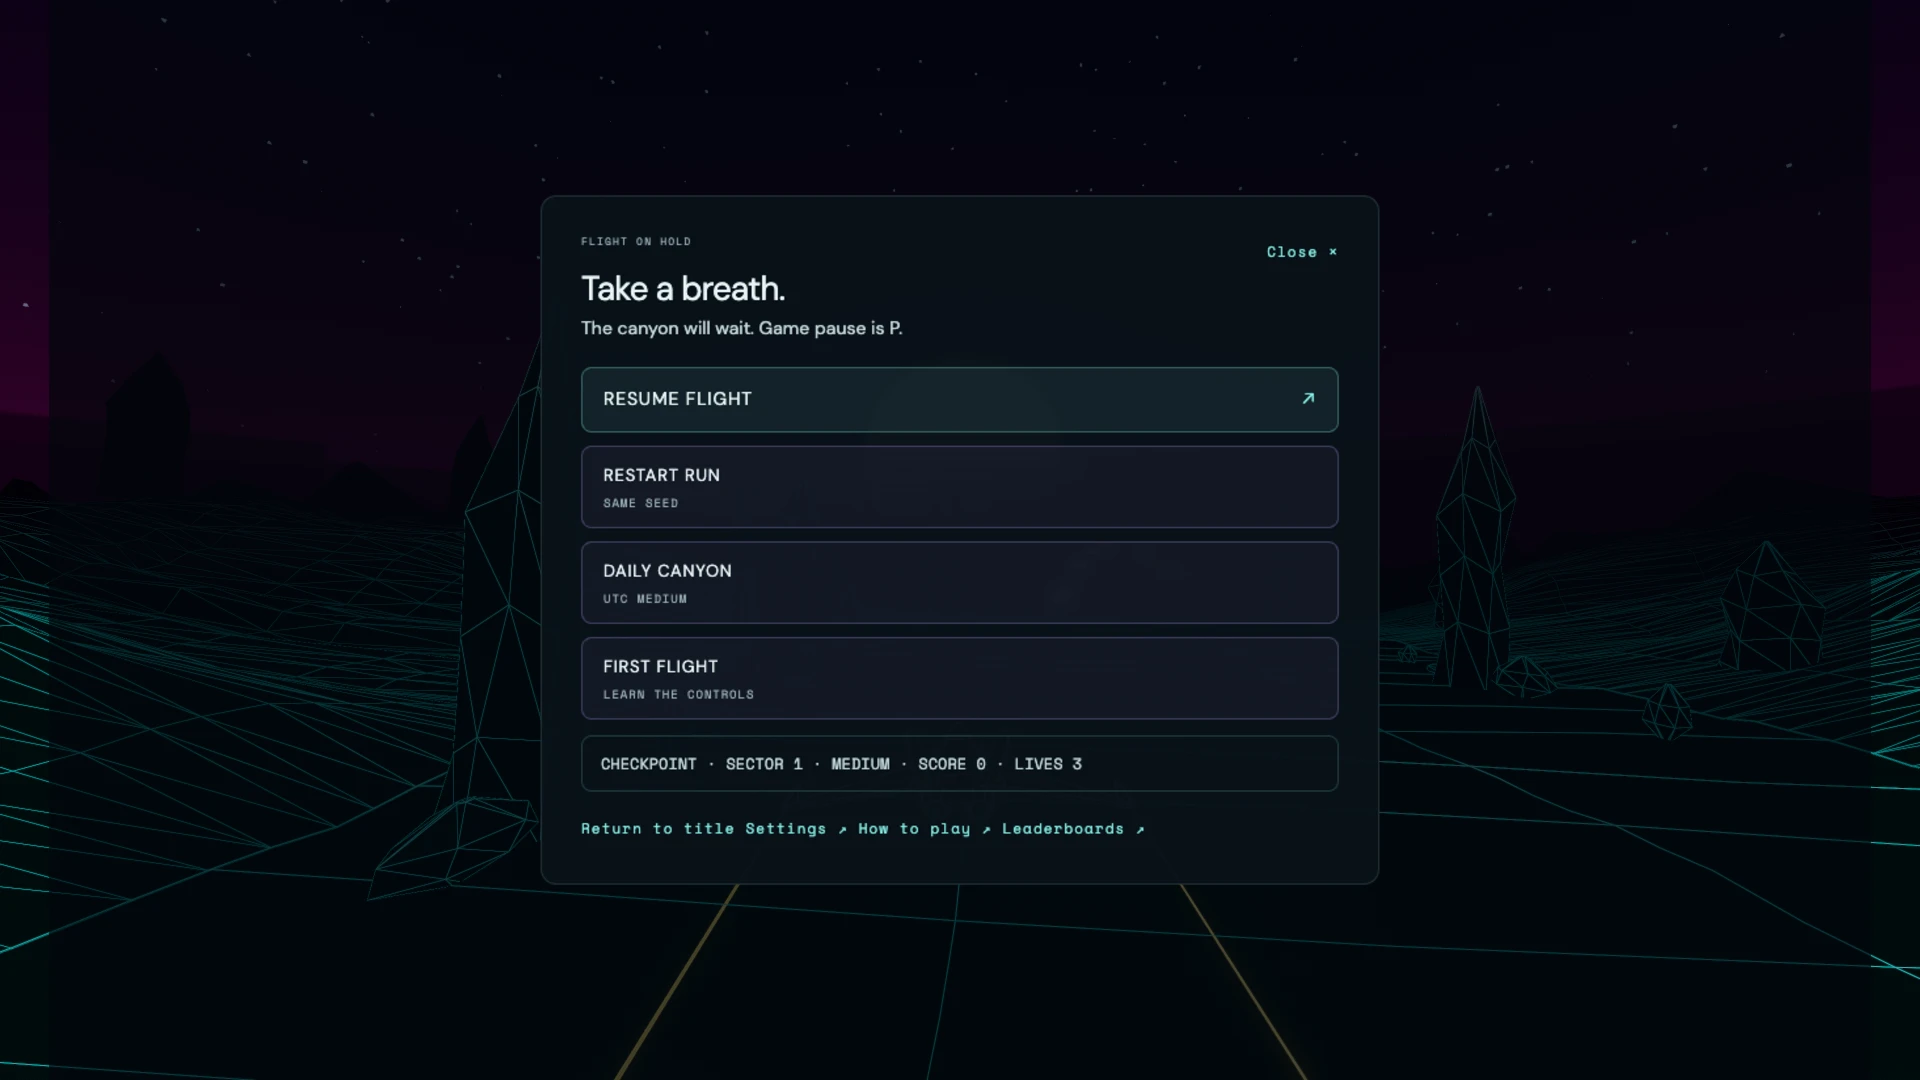Image resolution: width=1920 pixels, height=1080 pixels.
Task: Open First Flight tutorial
Action: tap(959, 678)
